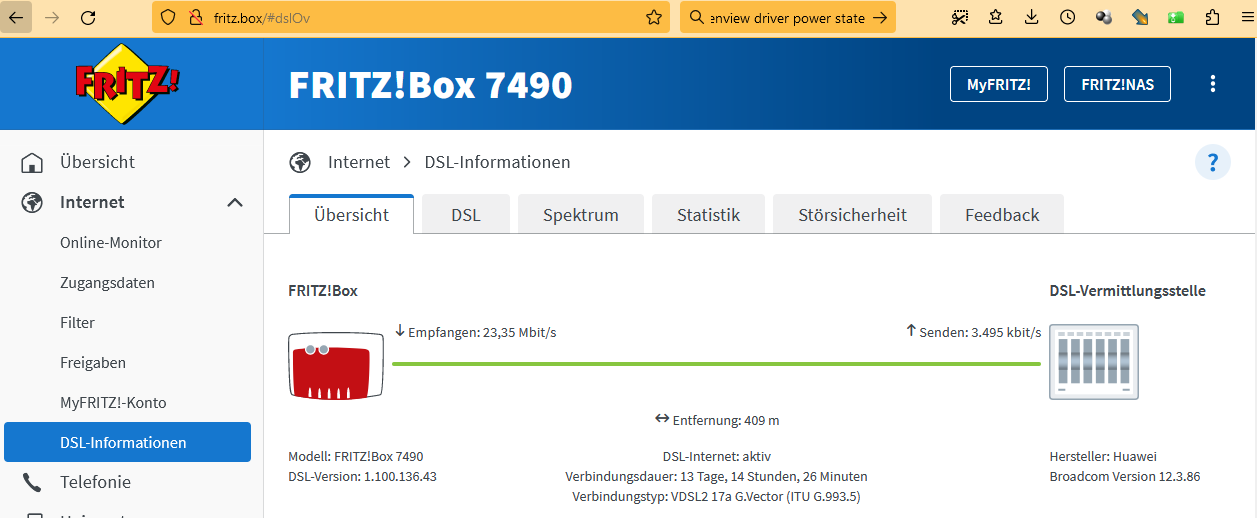Click the globe icon in the breadcrumb
The height and width of the screenshot is (518, 1257).
point(300,162)
